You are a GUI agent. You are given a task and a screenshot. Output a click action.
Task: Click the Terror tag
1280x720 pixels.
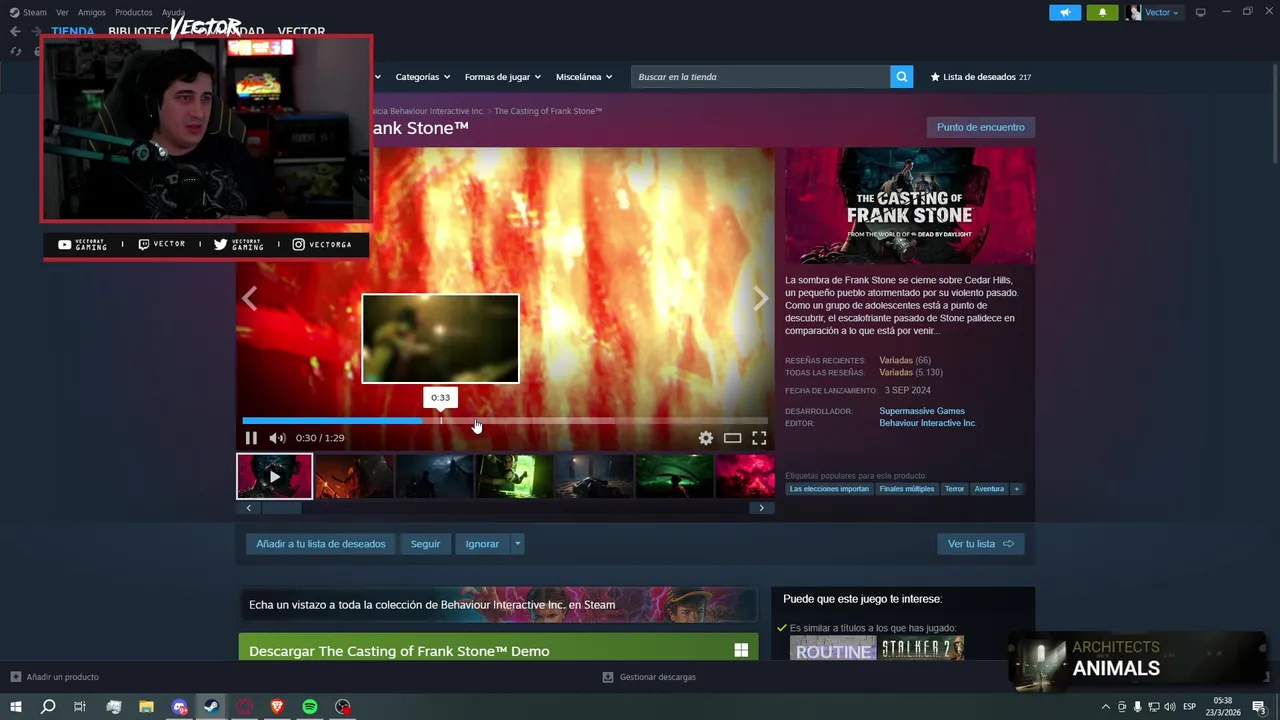coord(955,489)
